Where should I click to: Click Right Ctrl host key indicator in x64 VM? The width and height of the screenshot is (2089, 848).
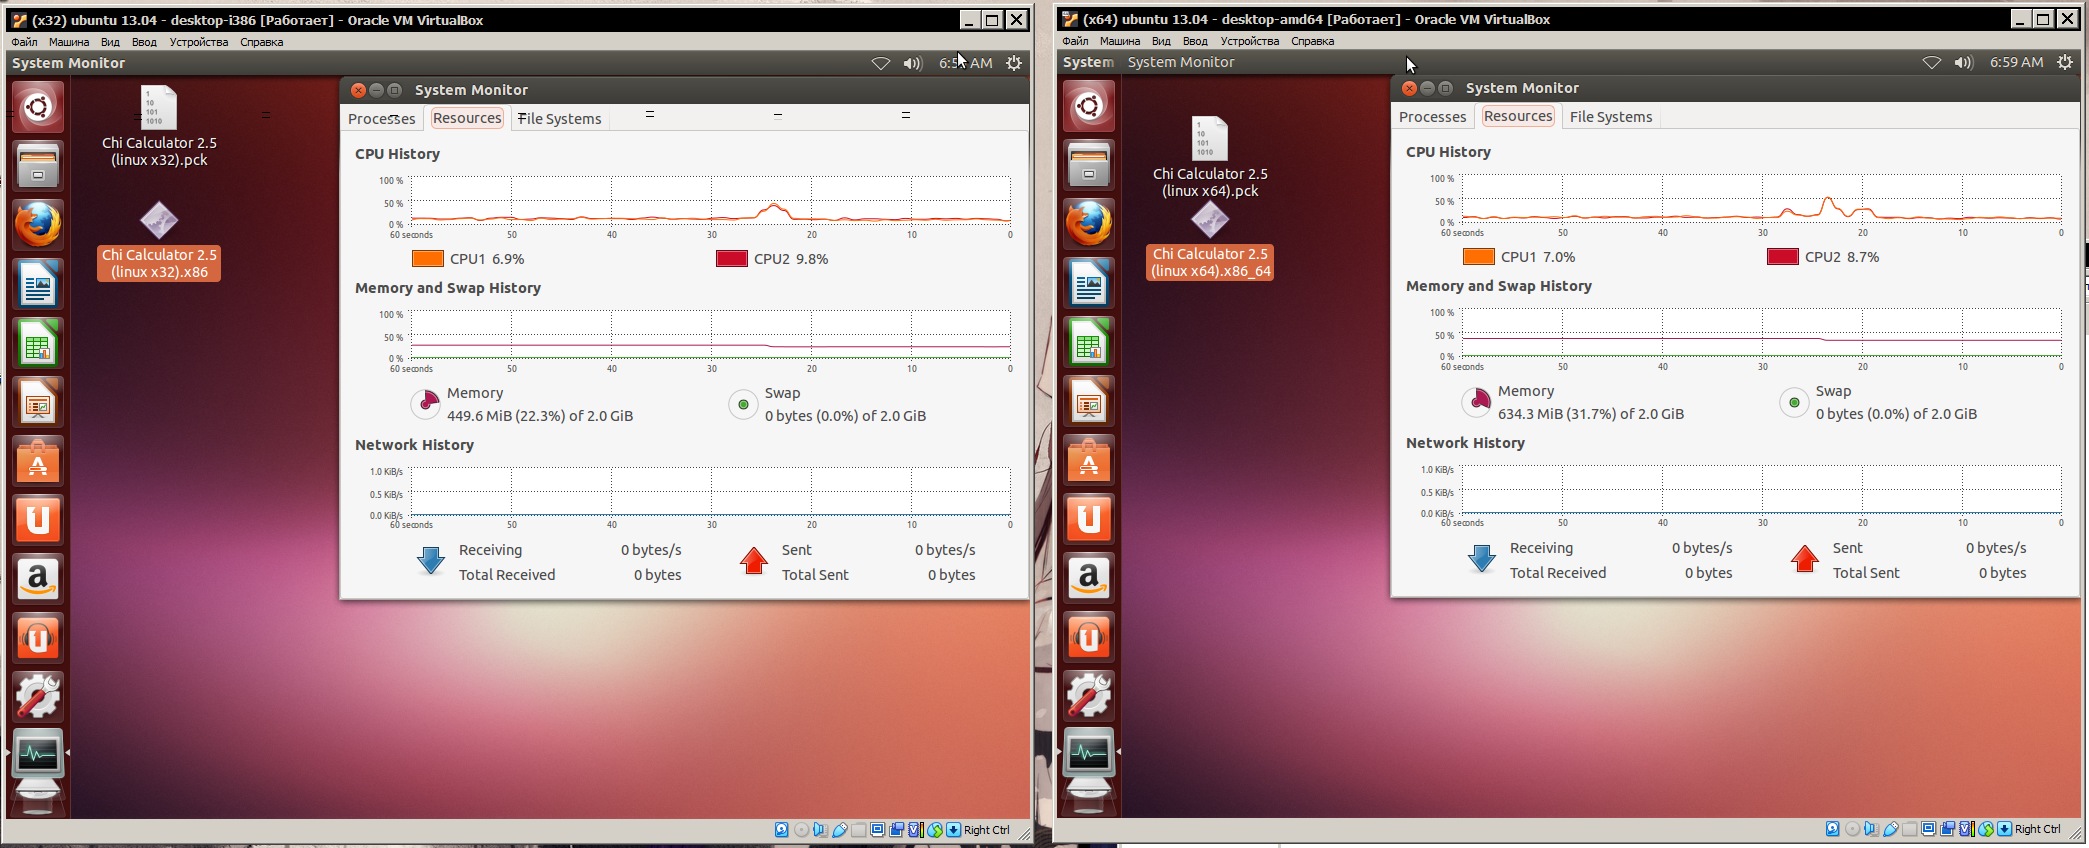2037,829
